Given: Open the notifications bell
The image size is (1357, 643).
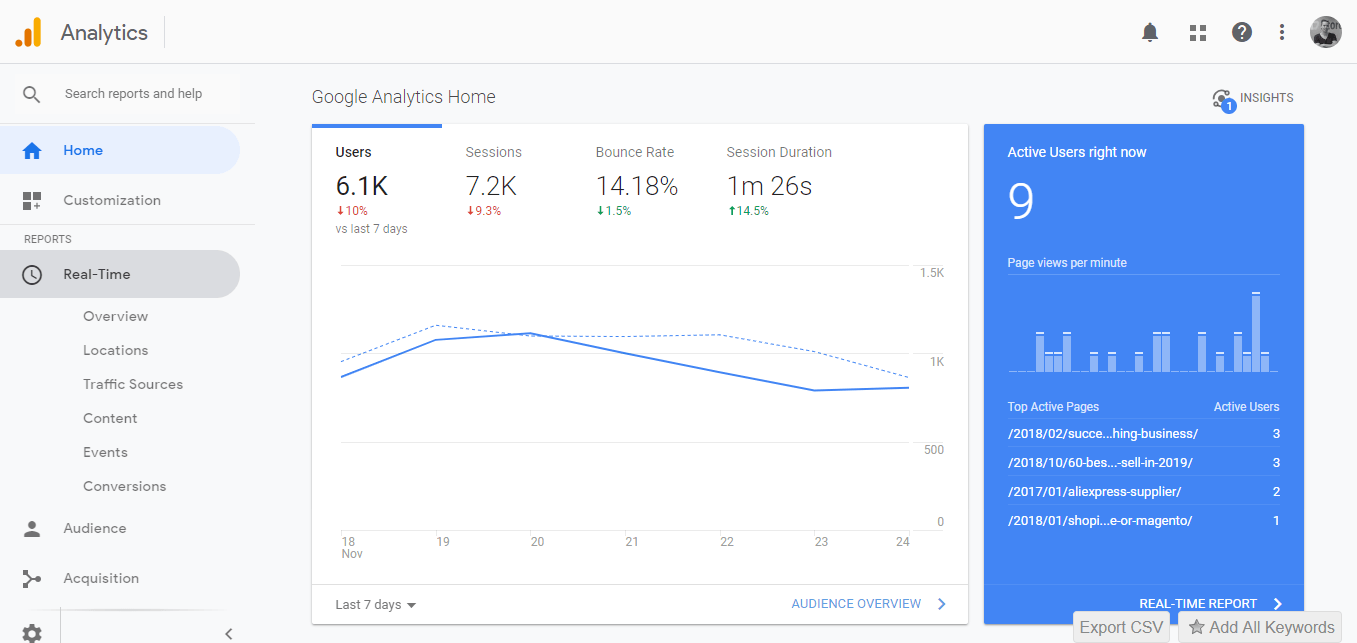Looking at the screenshot, I should [1150, 32].
